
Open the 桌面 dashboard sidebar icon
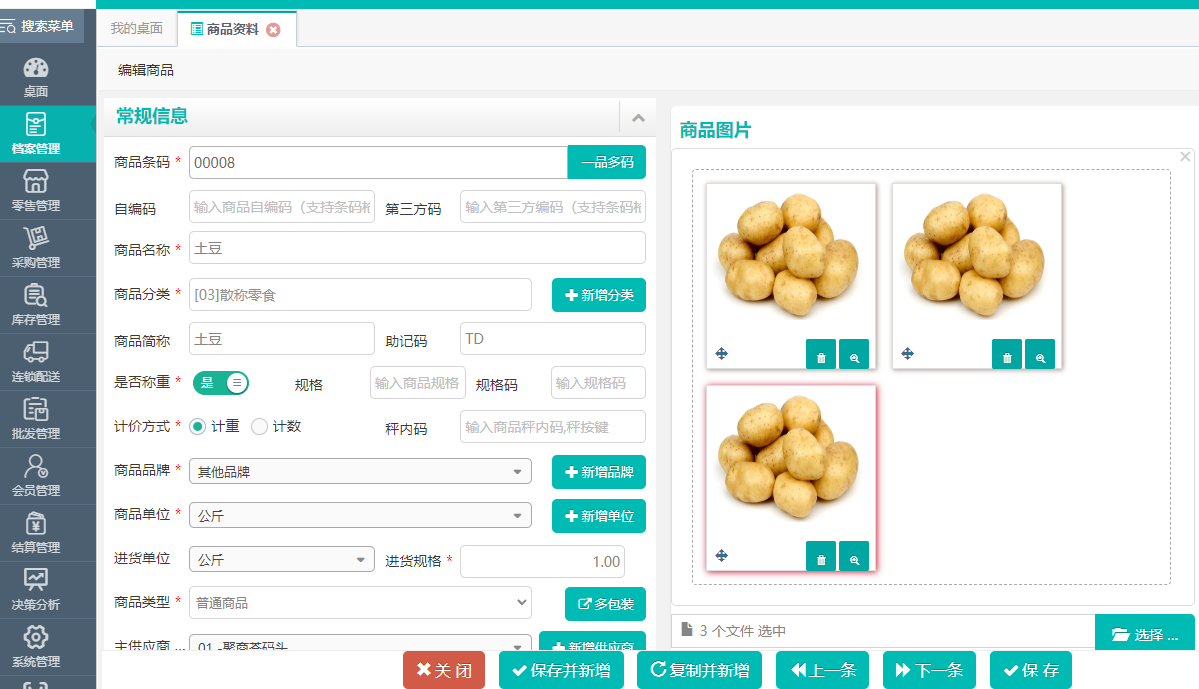tap(36, 77)
